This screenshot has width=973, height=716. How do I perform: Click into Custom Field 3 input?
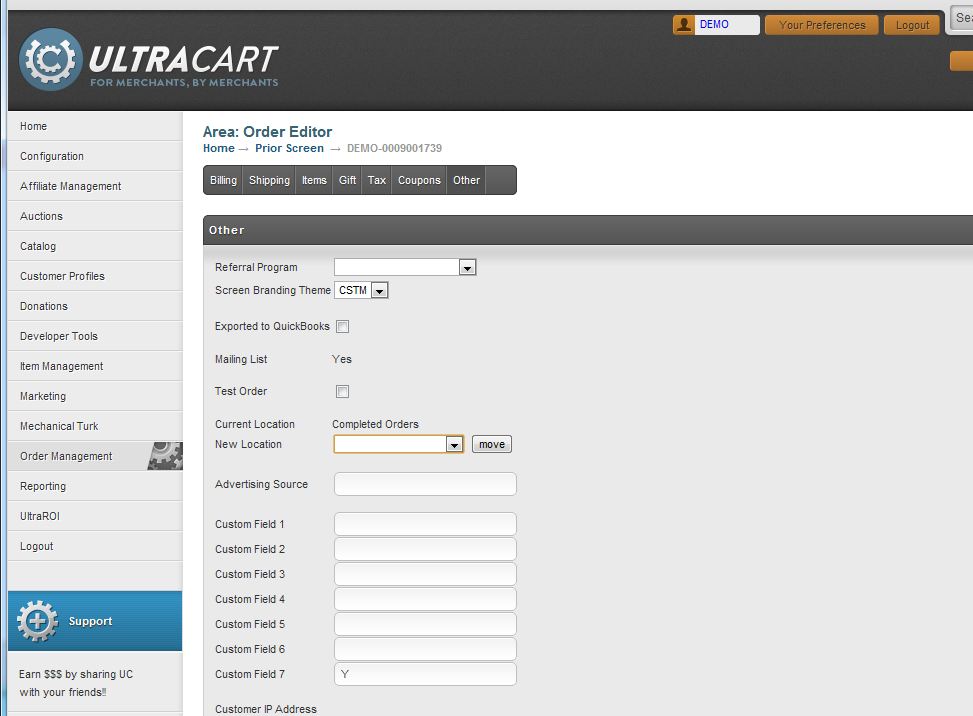(425, 575)
